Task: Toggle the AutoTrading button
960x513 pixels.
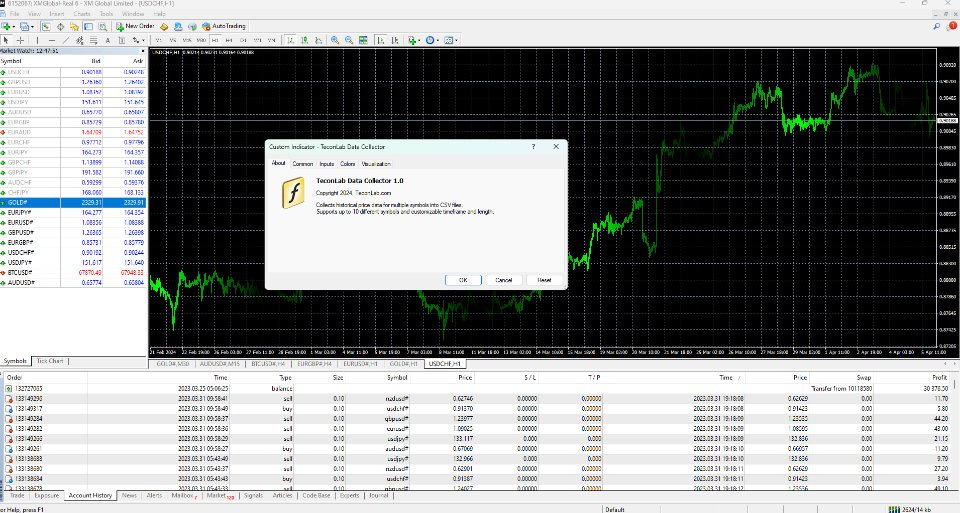Action: pos(223,26)
